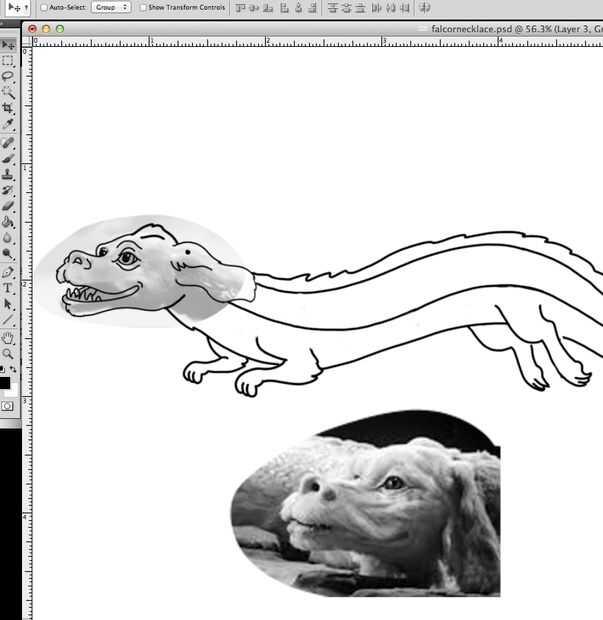Screen dimensions: 603x620
Task: Select the History Brush tool
Action: coord(8,190)
